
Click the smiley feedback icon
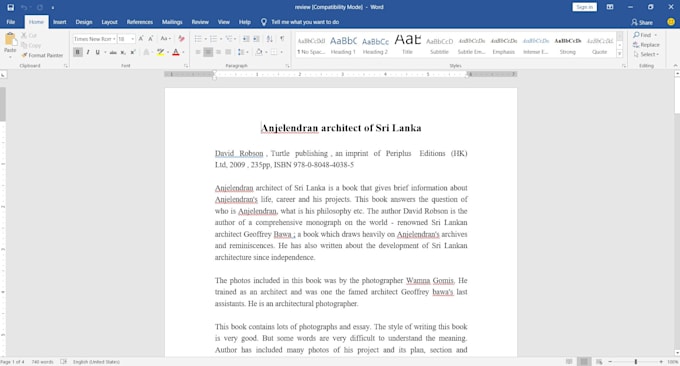pyautogui.click(x=671, y=22)
